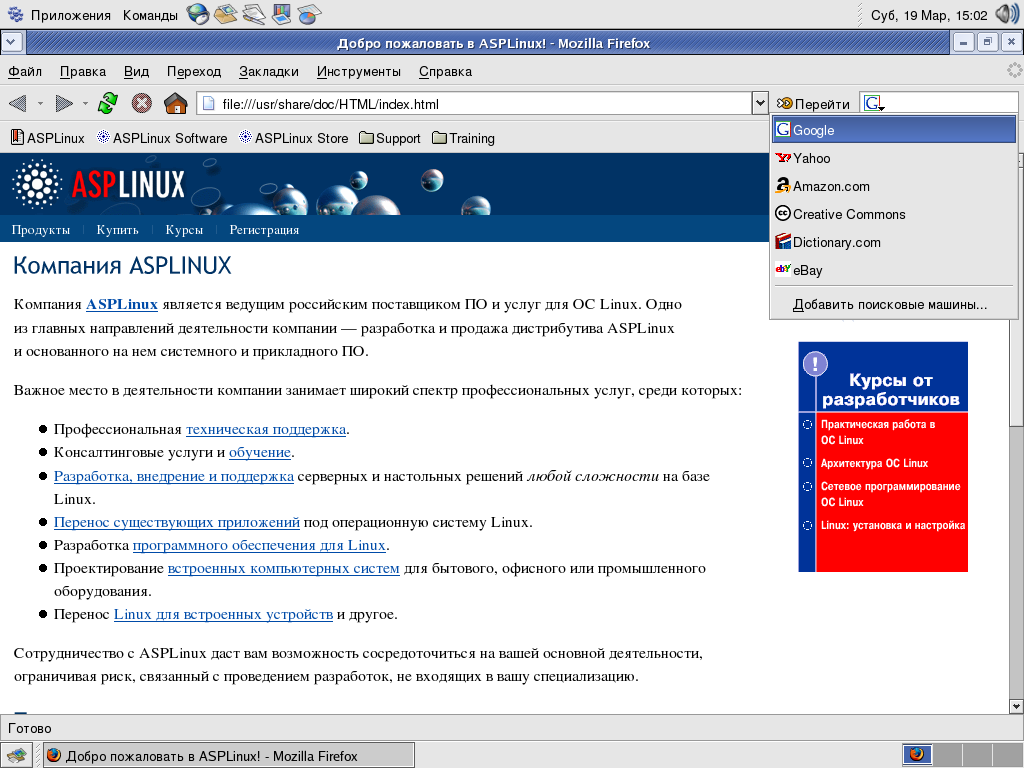Open the ASPLinux Store bookmark
Image resolution: width=1024 pixels, height=768 pixels.
tap(294, 138)
